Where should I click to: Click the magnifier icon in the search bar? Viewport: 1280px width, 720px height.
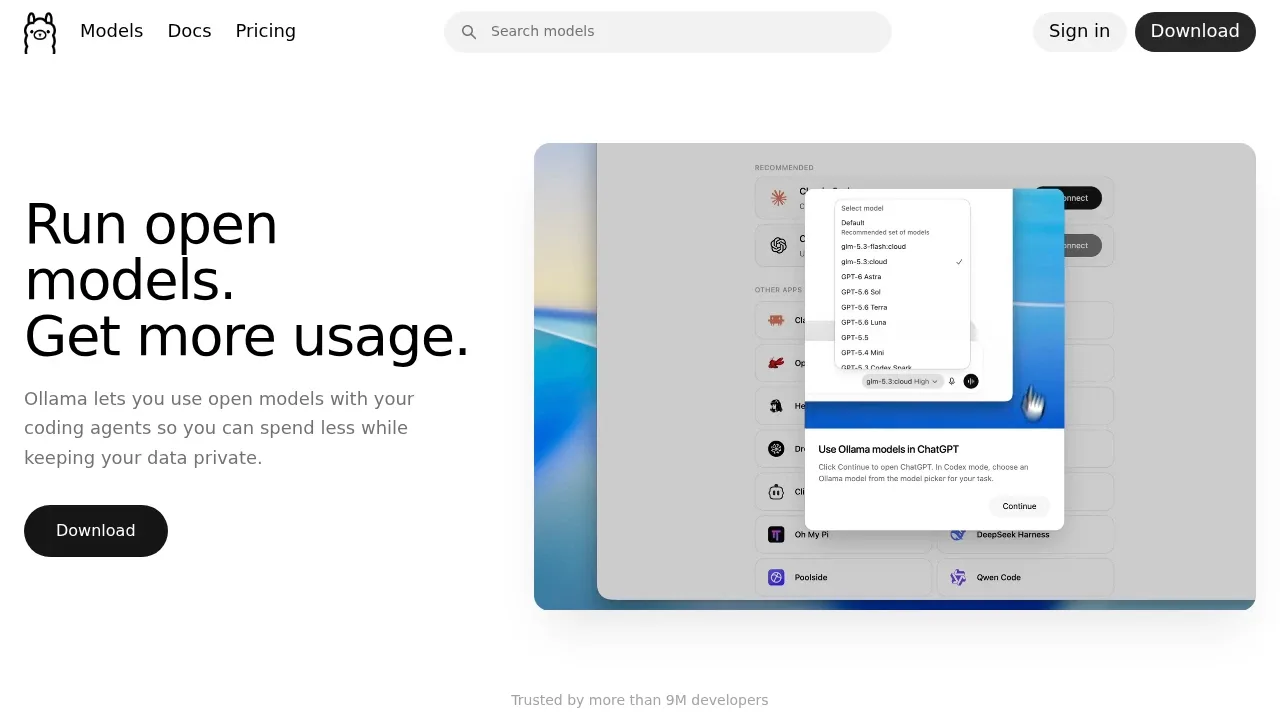click(x=469, y=32)
